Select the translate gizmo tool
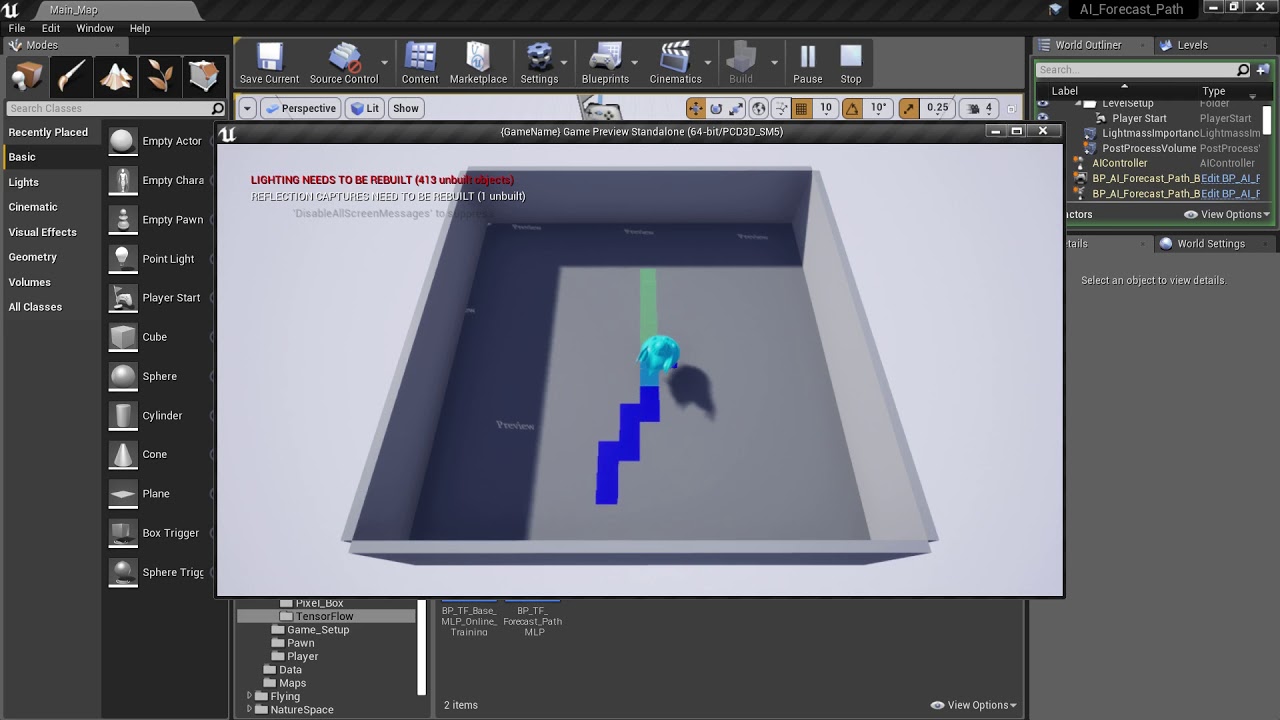The height and width of the screenshot is (720, 1280). (695, 108)
